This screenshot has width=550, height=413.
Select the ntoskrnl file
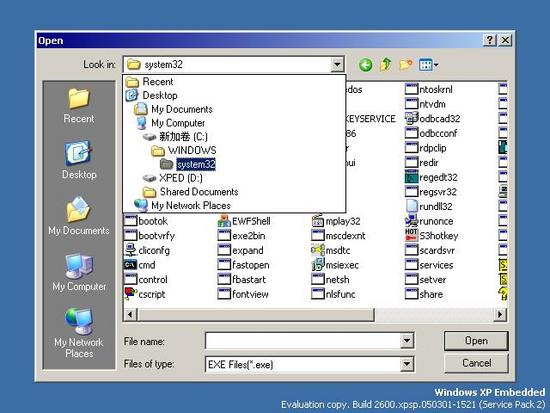click(x=429, y=89)
